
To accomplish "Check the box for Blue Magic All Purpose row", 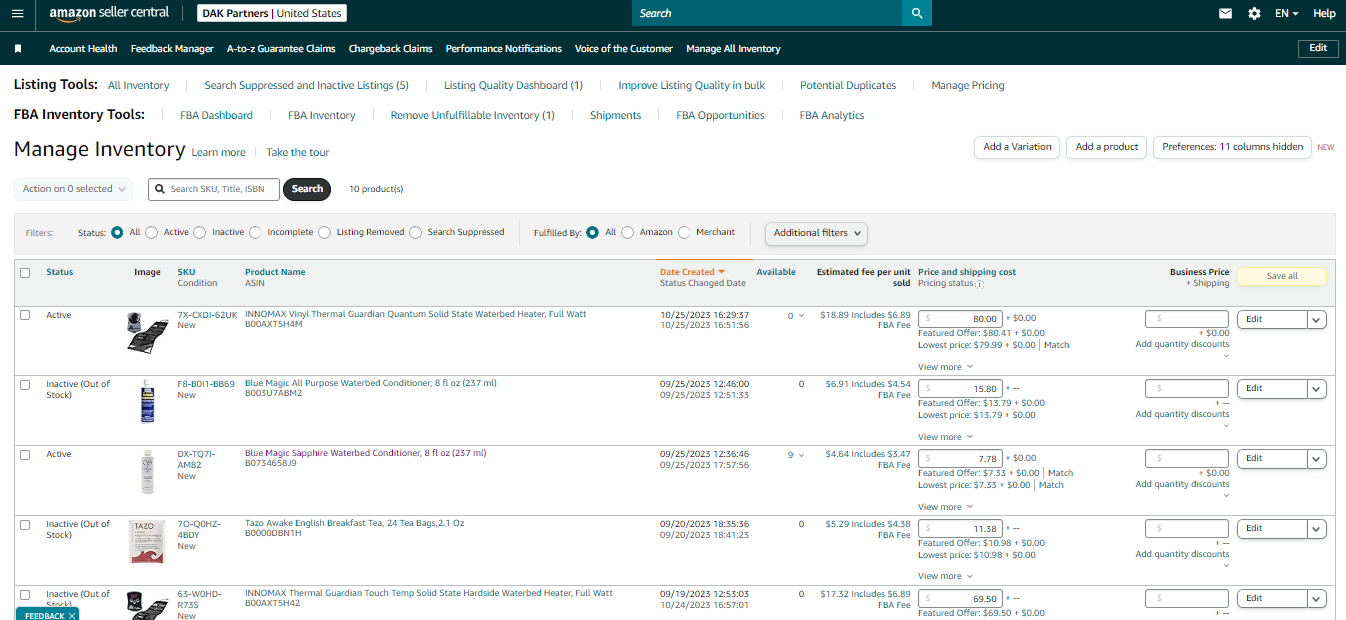I will click(25, 385).
